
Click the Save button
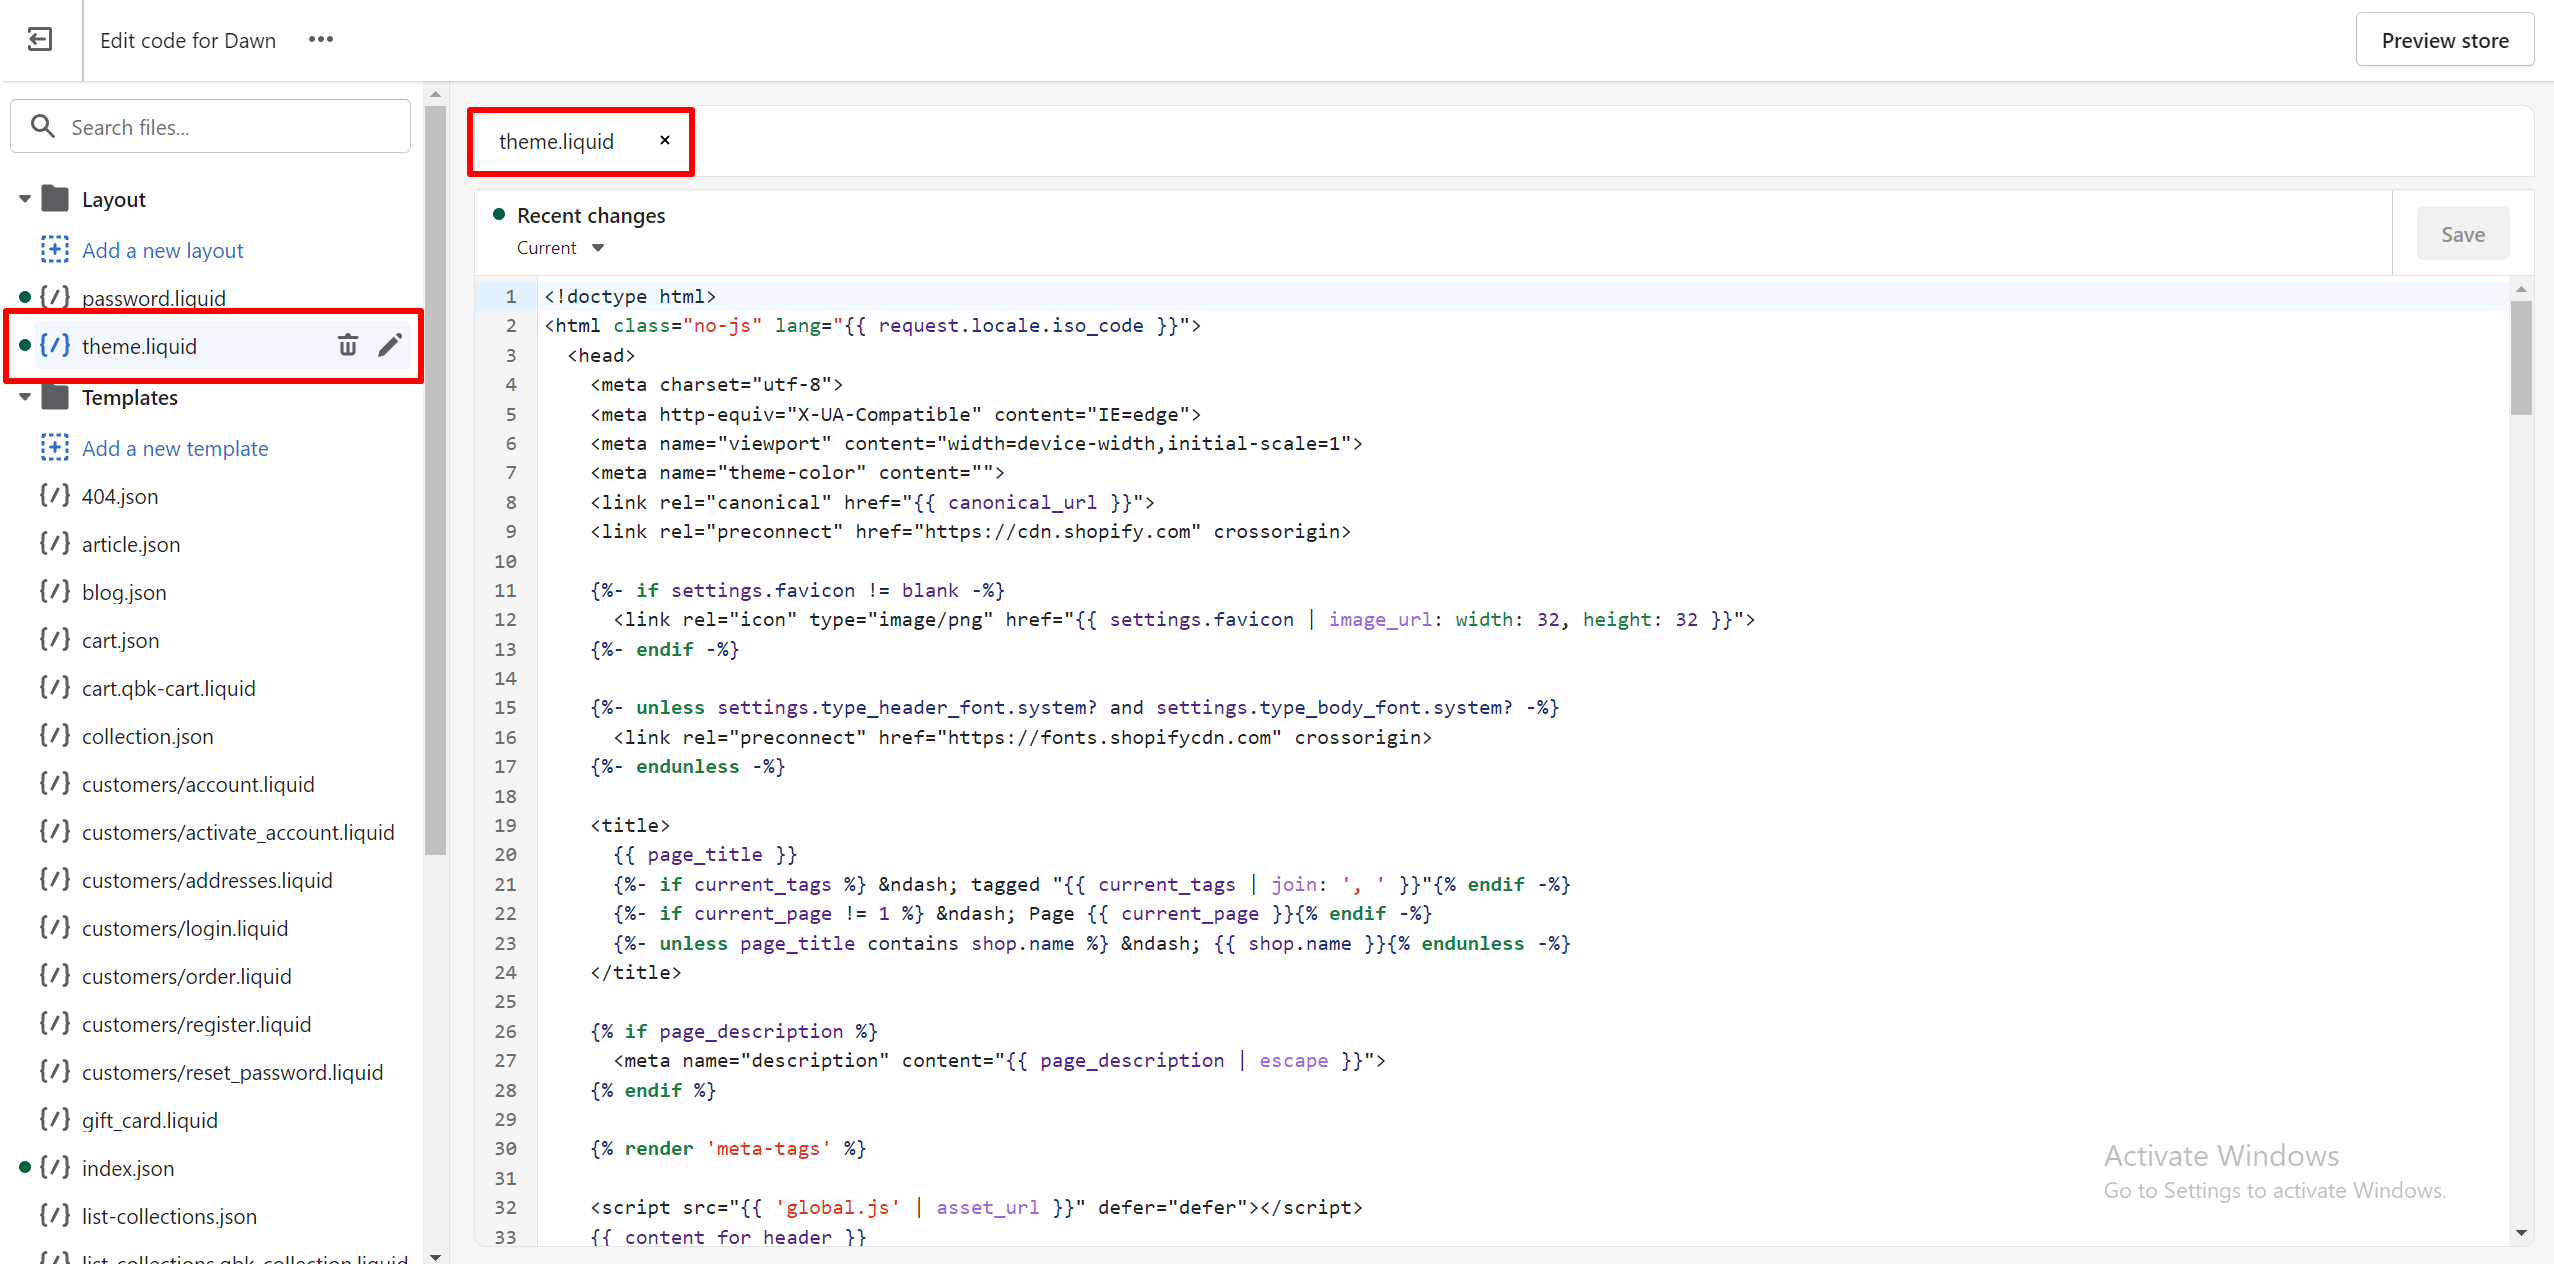click(x=2462, y=234)
